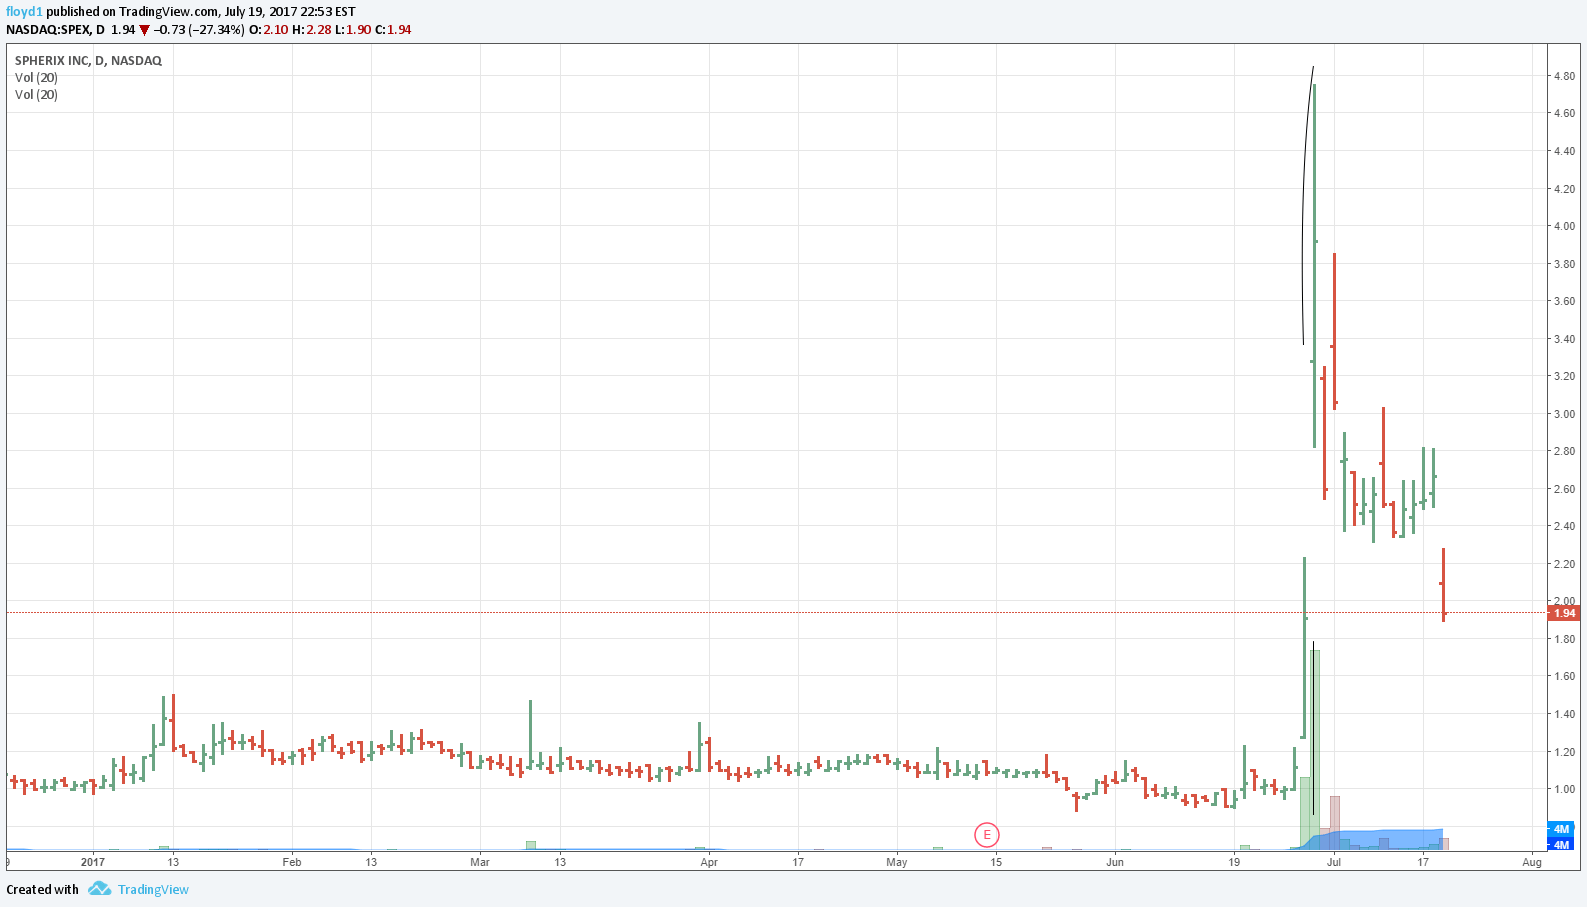
Task: Click the Apr label on the time axis
Action: pos(709,862)
